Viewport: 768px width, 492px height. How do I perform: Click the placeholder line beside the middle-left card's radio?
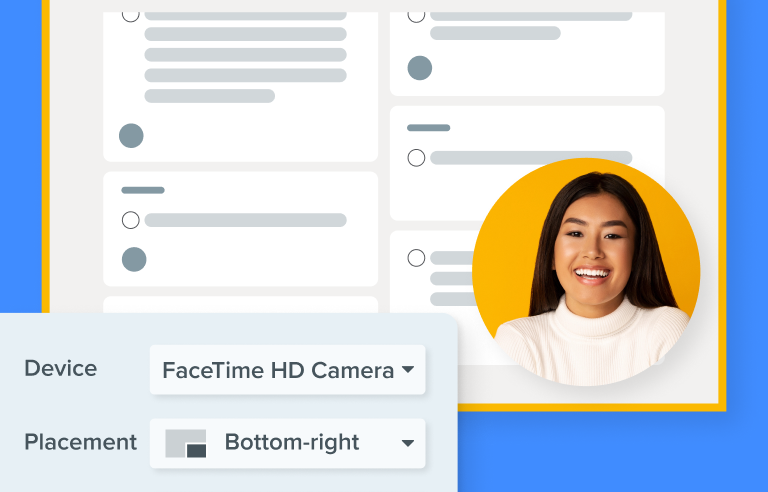click(x=245, y=220)
